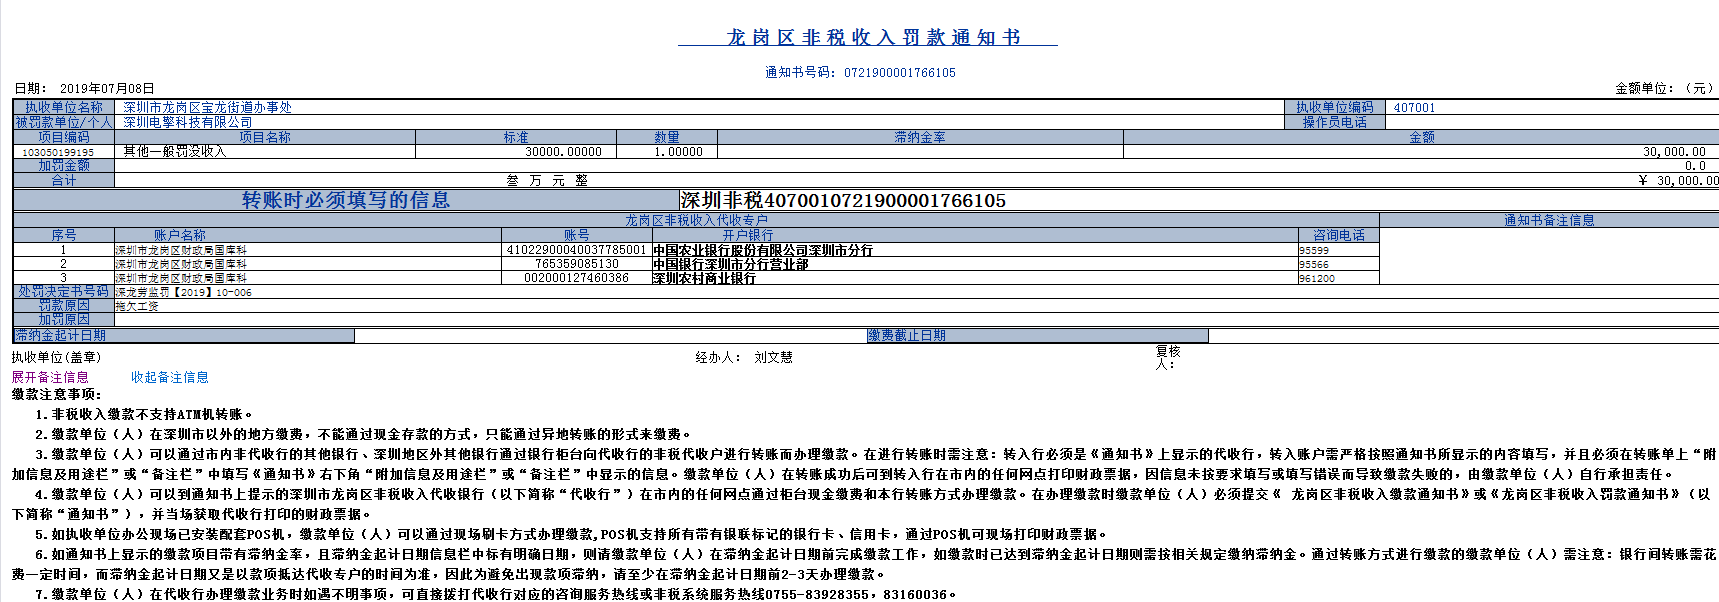Click the 缴款注意事项 heading
The image size is (1719, 602).
point(56,394)
